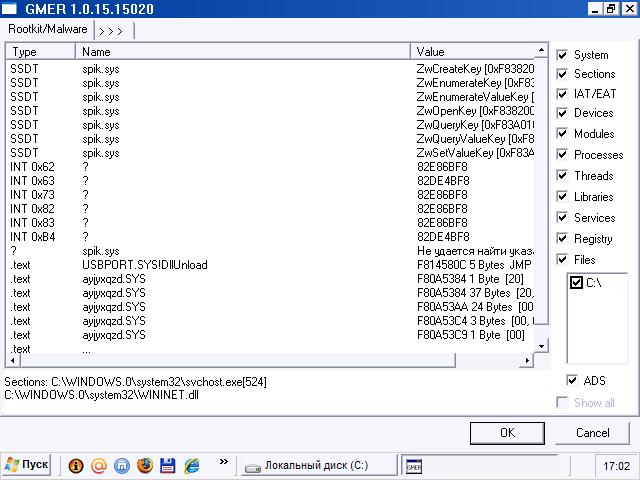Viewport: 640px width, 480px height.
Task: Open the blue round quick launch icon
Action: pos(122,465)
